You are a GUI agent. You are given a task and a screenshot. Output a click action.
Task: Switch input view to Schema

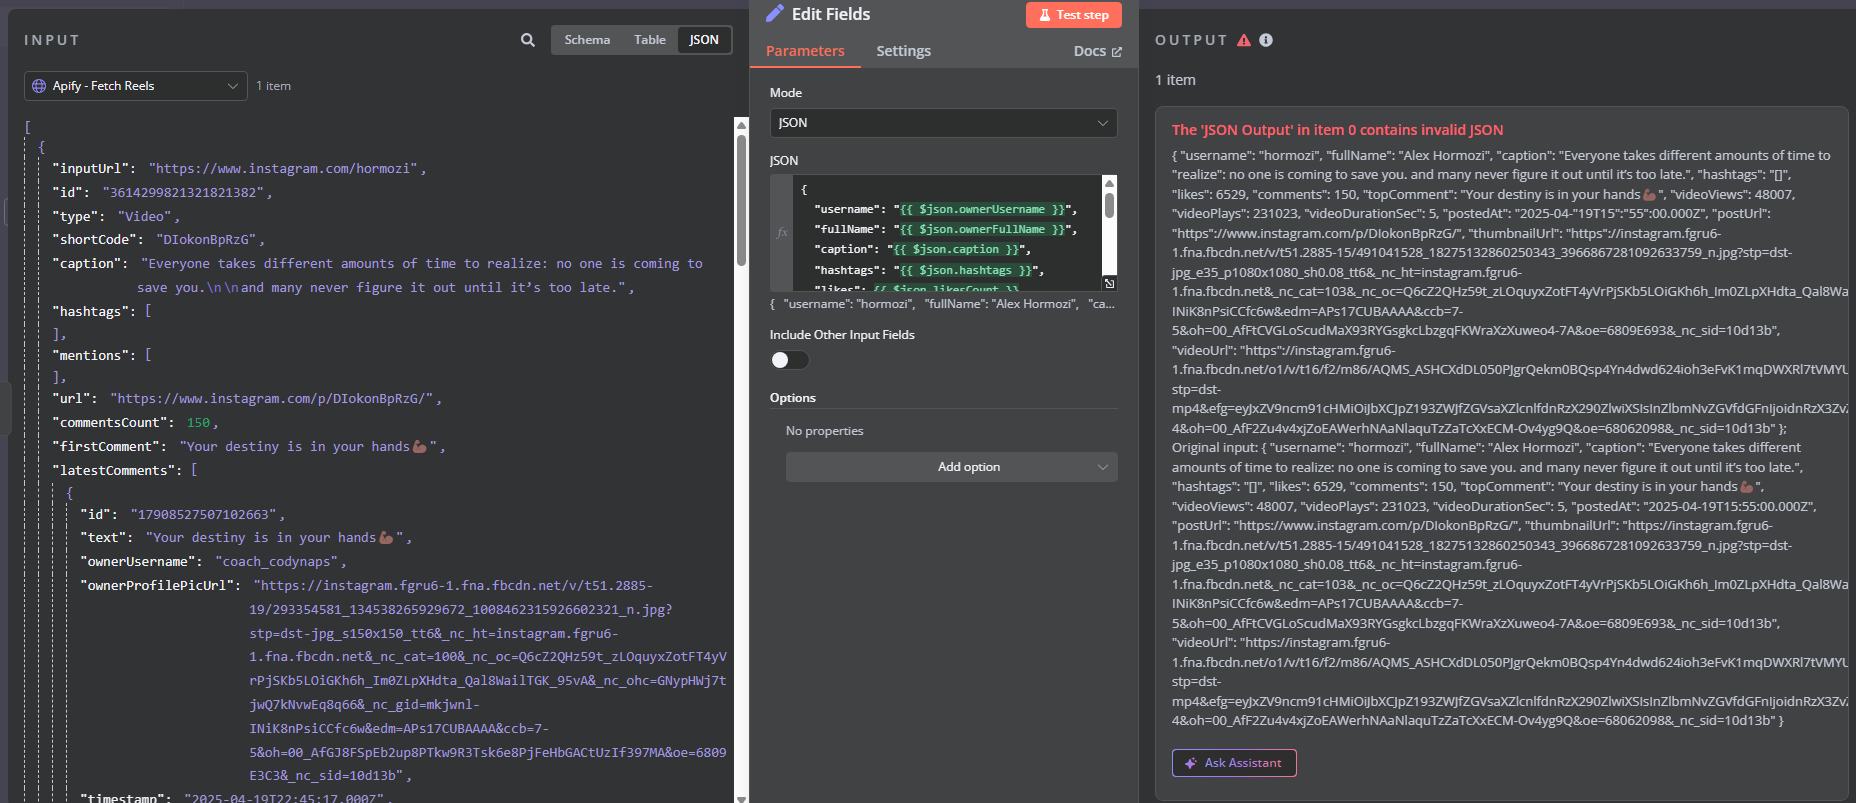coord(587,40)
